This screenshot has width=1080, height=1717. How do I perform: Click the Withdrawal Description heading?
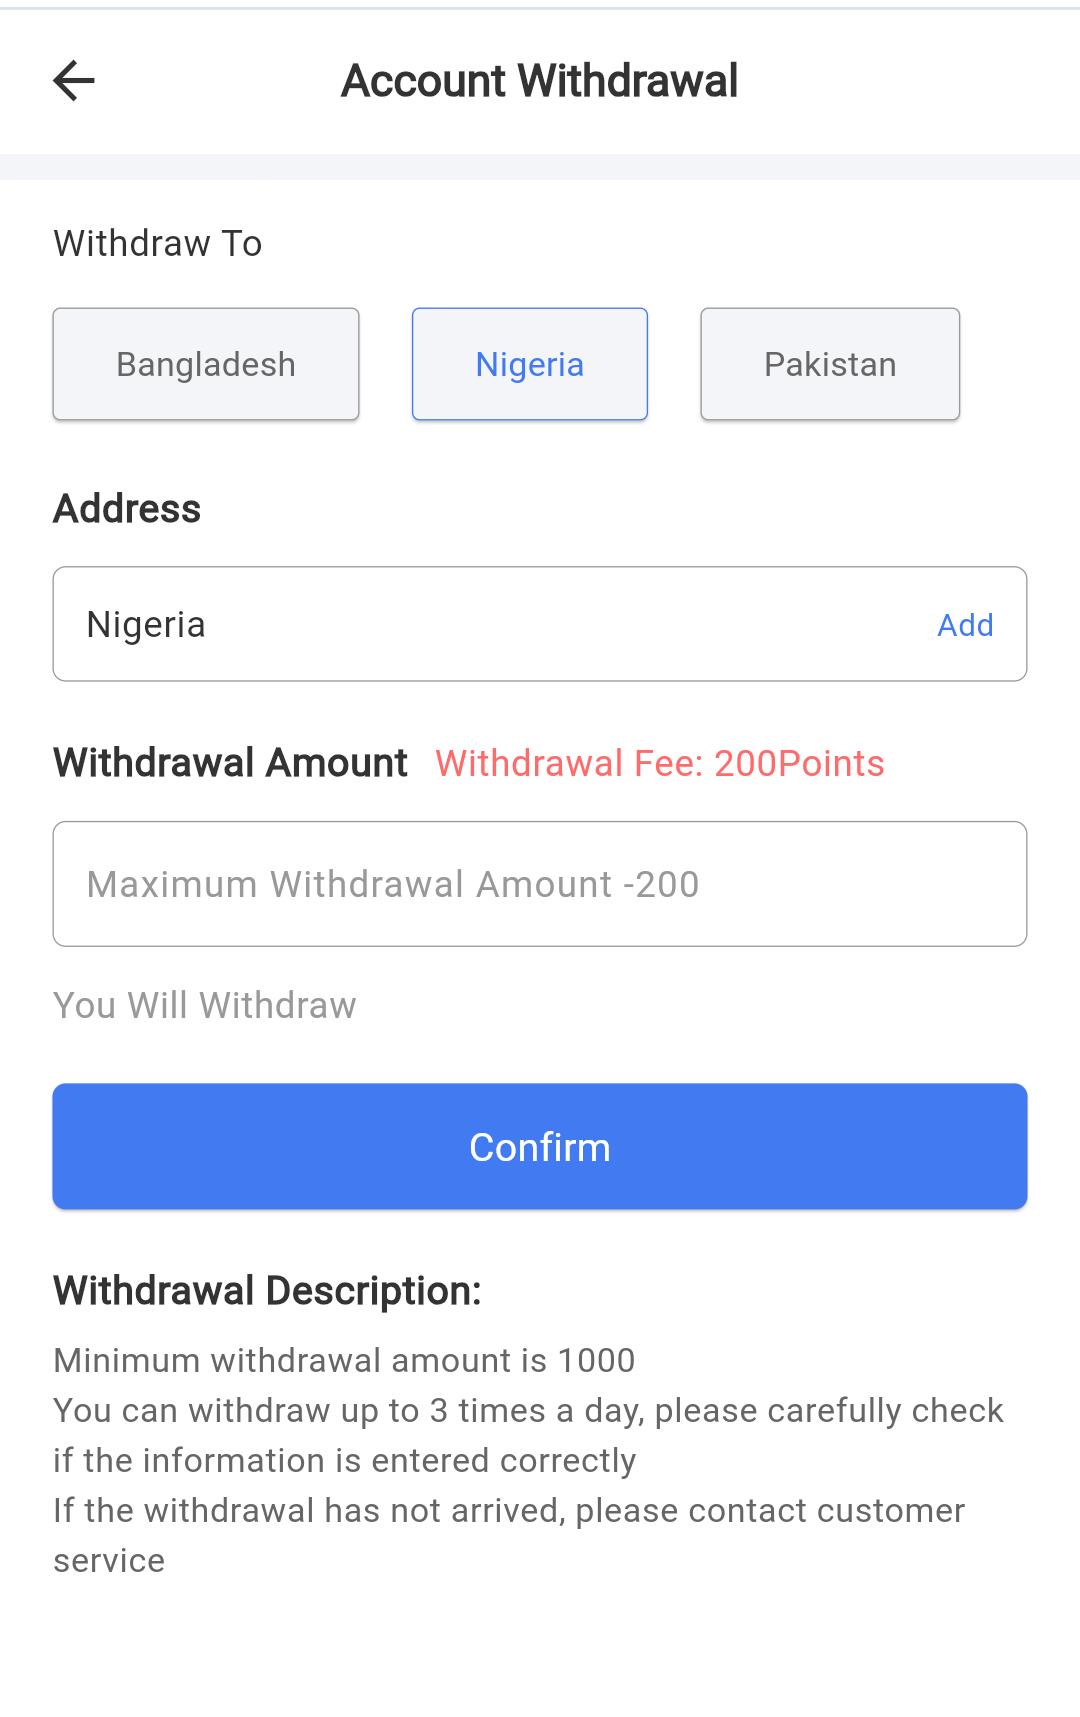268,1290
